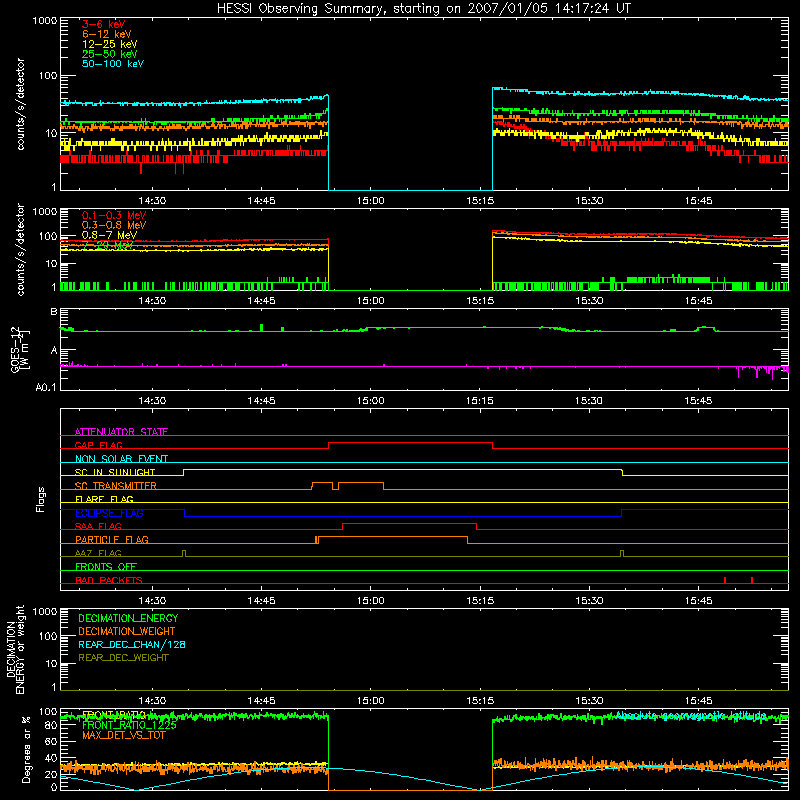Image resolution: width=800 pixels, height=800 pixels.
Task: Click the DECIMATION_WEIGHT legend label
Action: (127, 631)
